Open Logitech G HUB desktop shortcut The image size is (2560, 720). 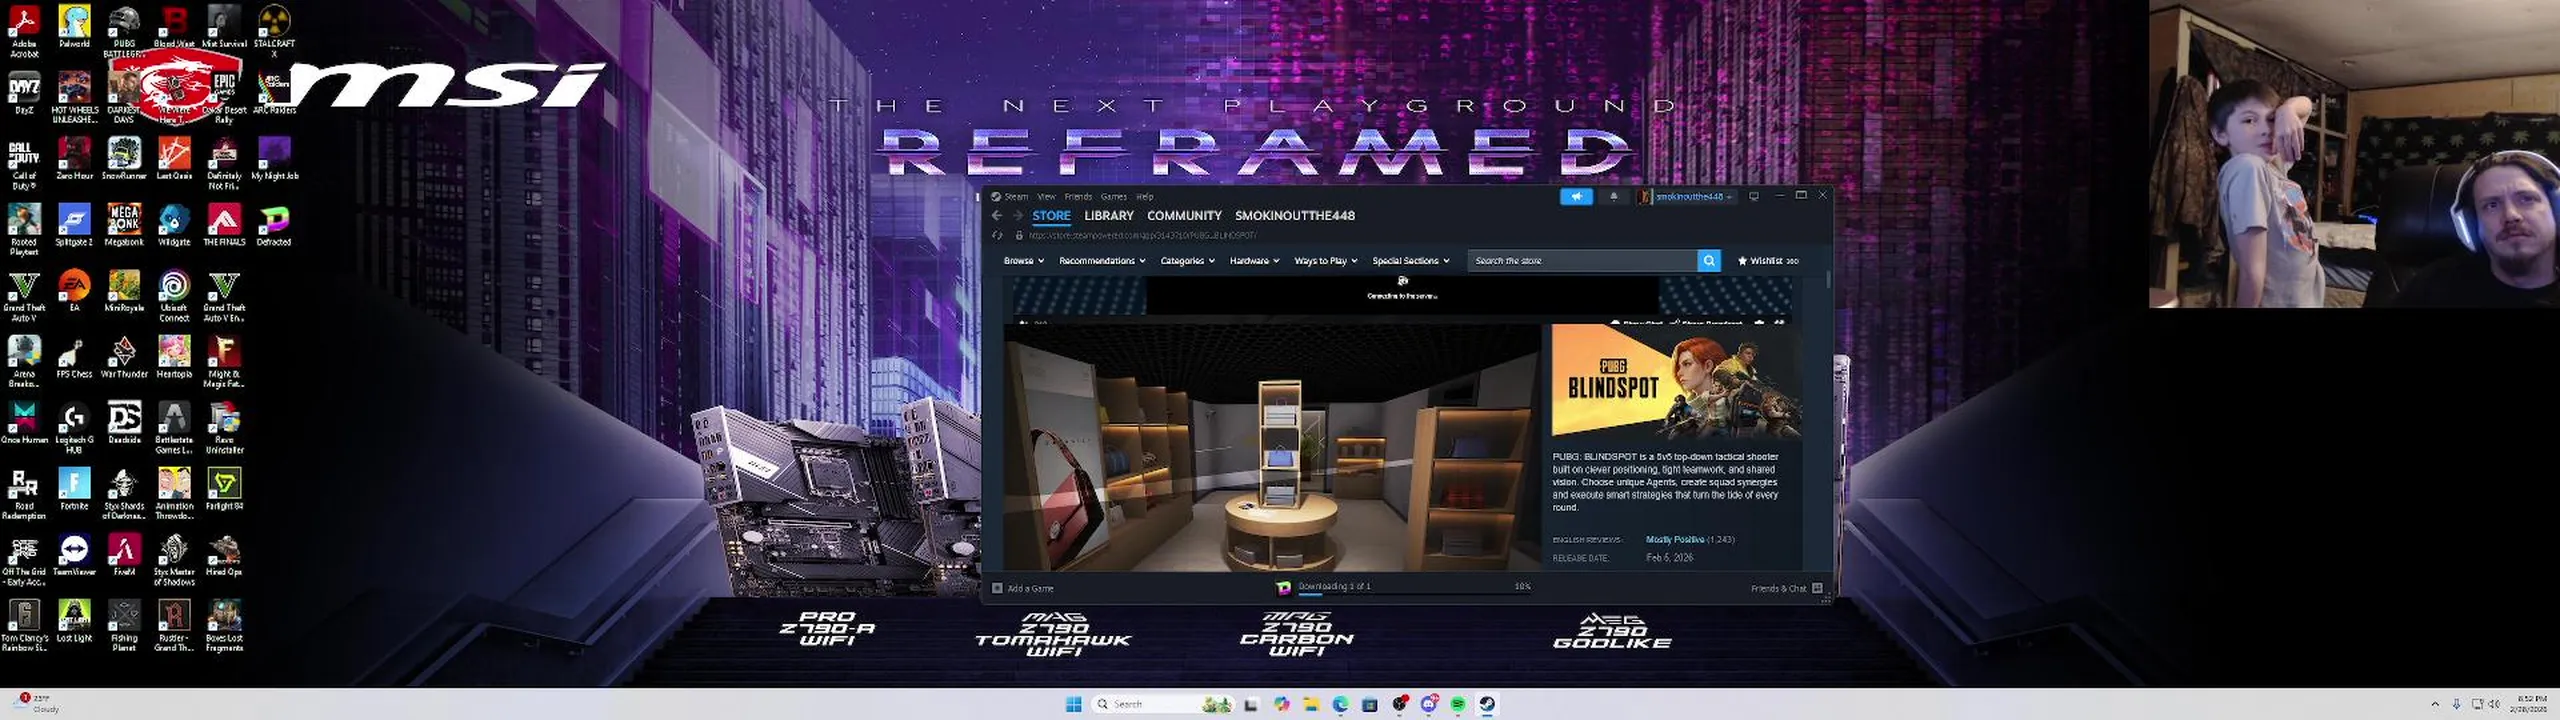tap(74, 428)
